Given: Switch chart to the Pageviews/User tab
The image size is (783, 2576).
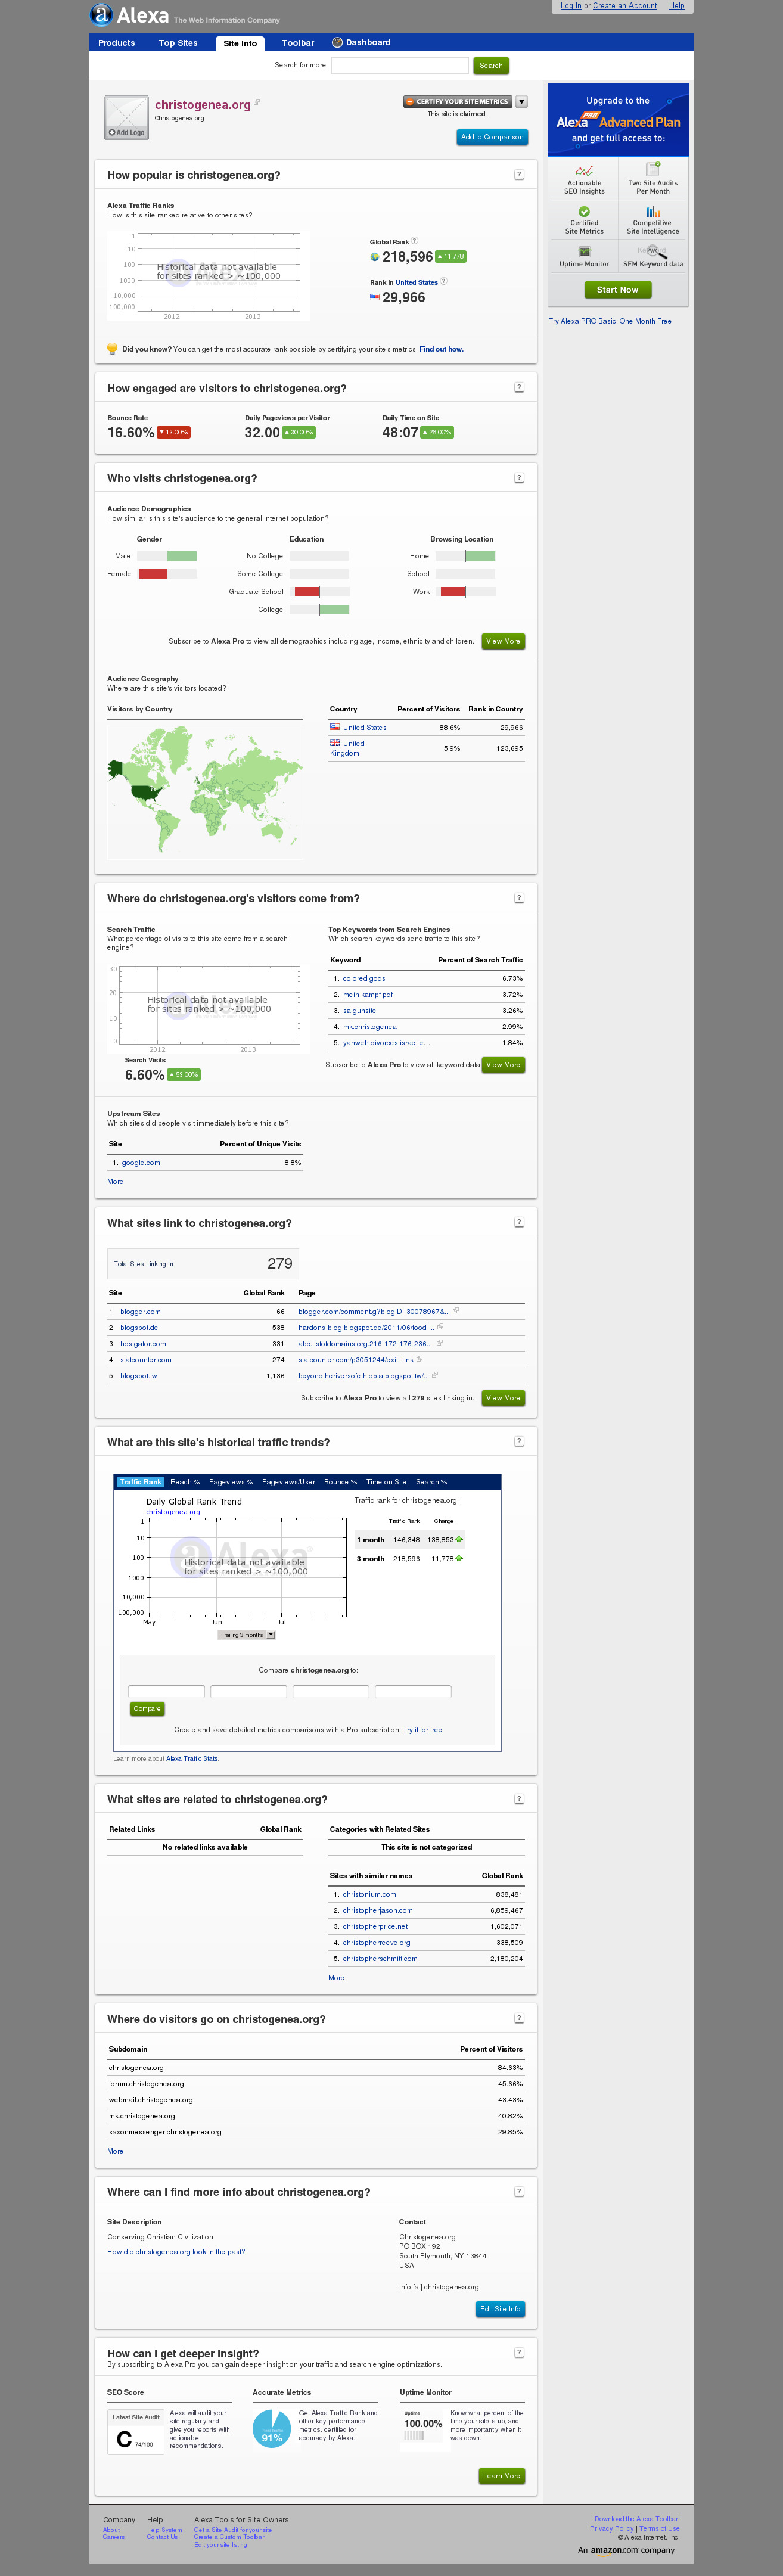Looking at the screenshot, I should (x=288, y=1482).
